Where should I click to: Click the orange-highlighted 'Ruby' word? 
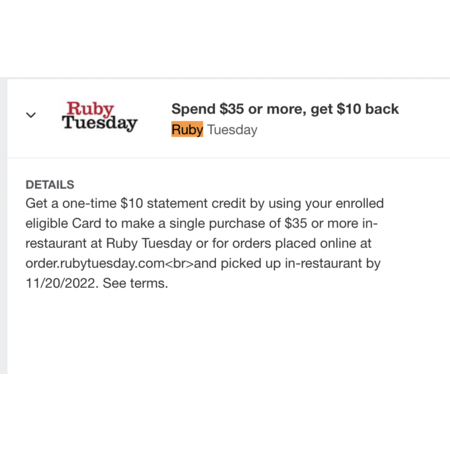[187, 129]
